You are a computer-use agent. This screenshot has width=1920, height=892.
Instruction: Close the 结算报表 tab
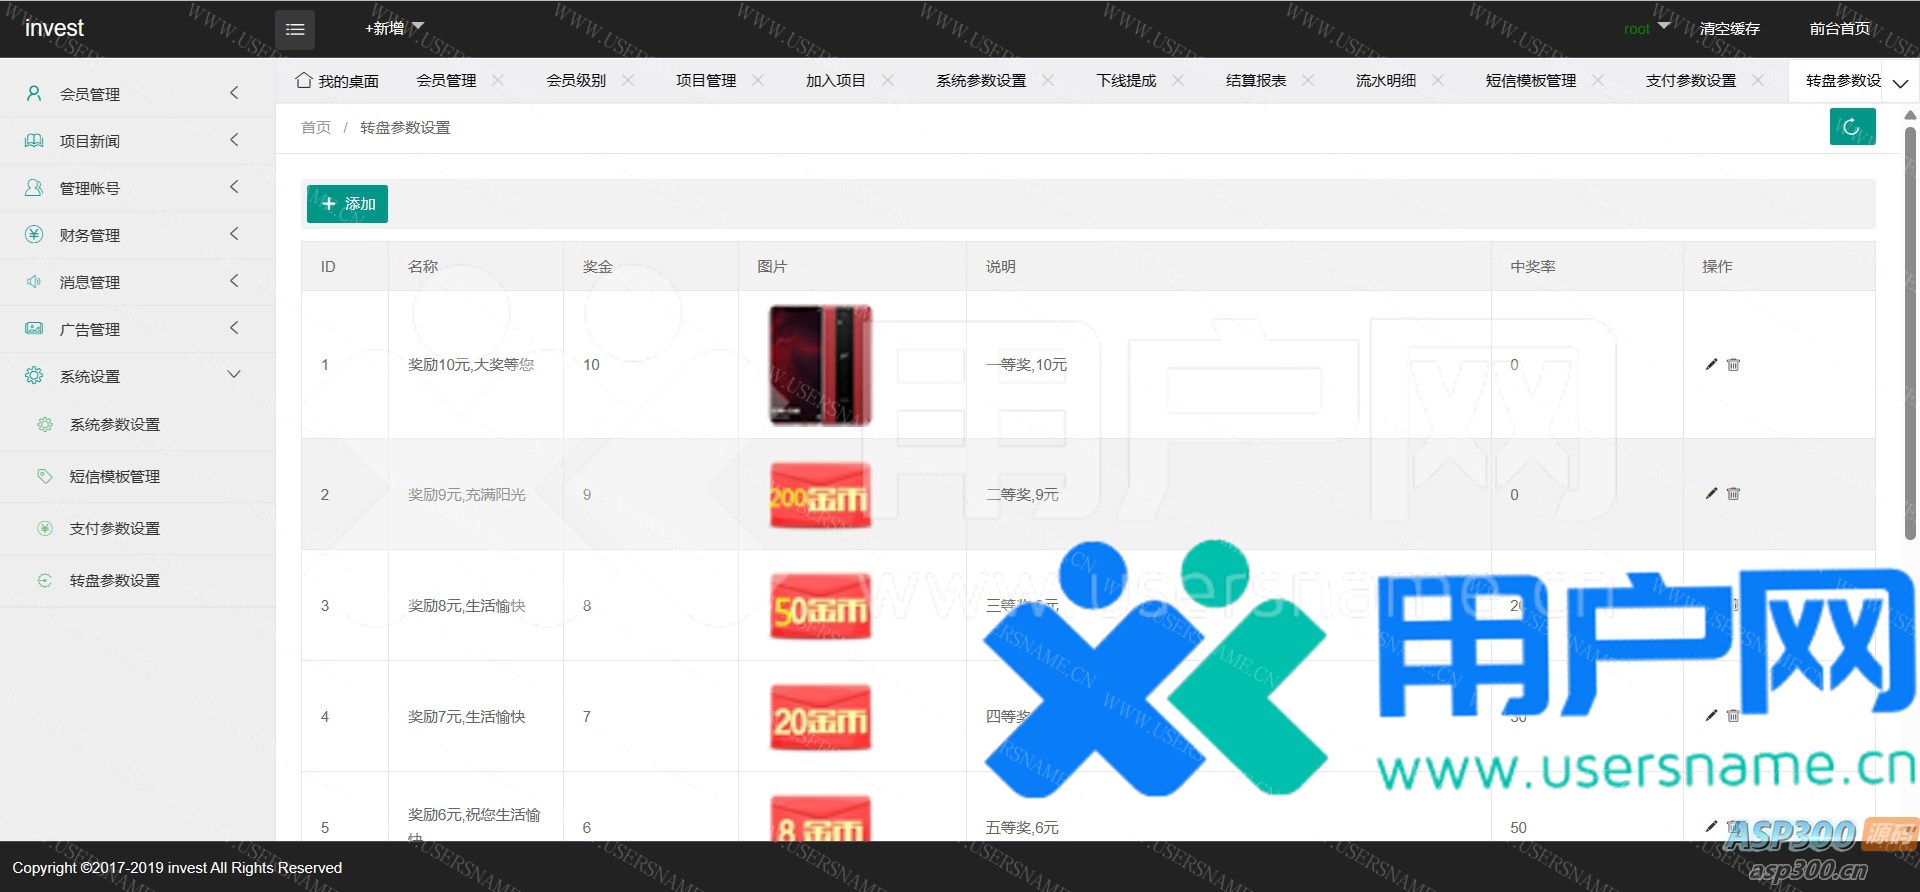[x=1308, y=80]
